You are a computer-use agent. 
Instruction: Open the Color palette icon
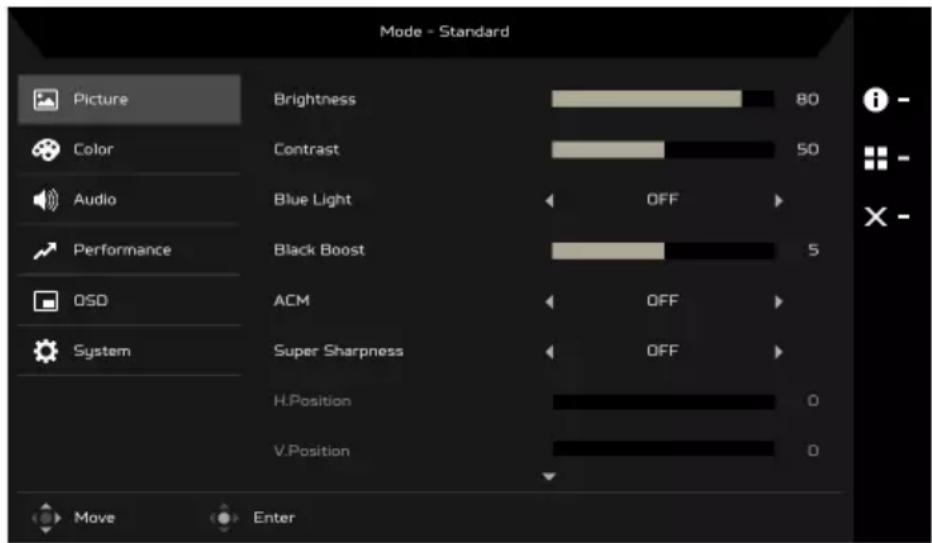click(x=46, y=150)
